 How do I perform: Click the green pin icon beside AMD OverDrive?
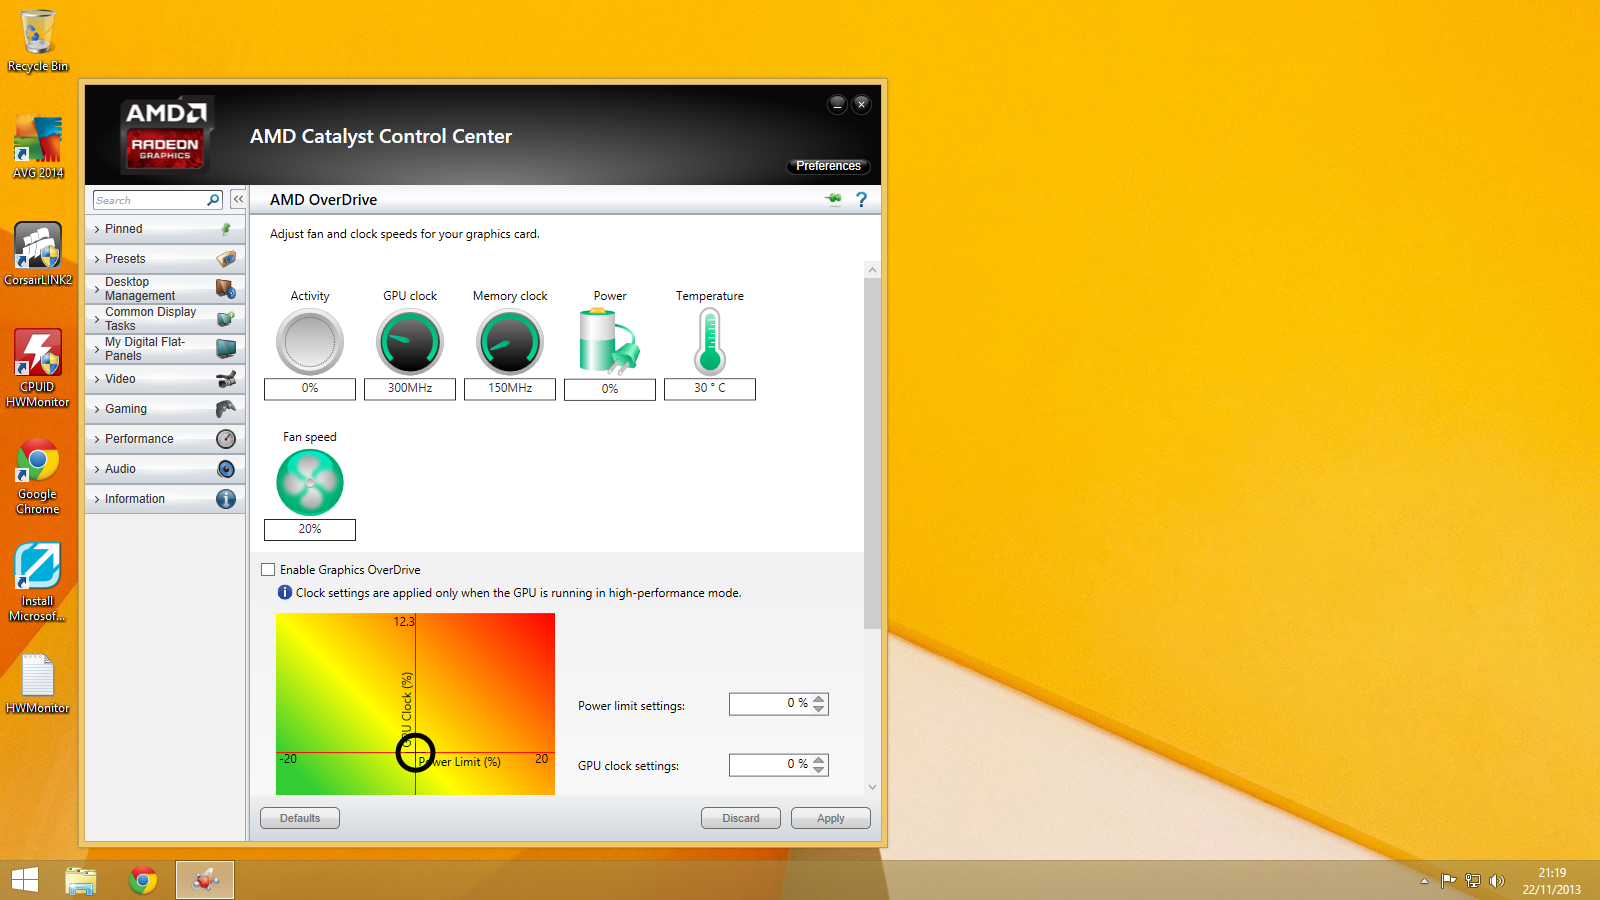click(833, 199)
